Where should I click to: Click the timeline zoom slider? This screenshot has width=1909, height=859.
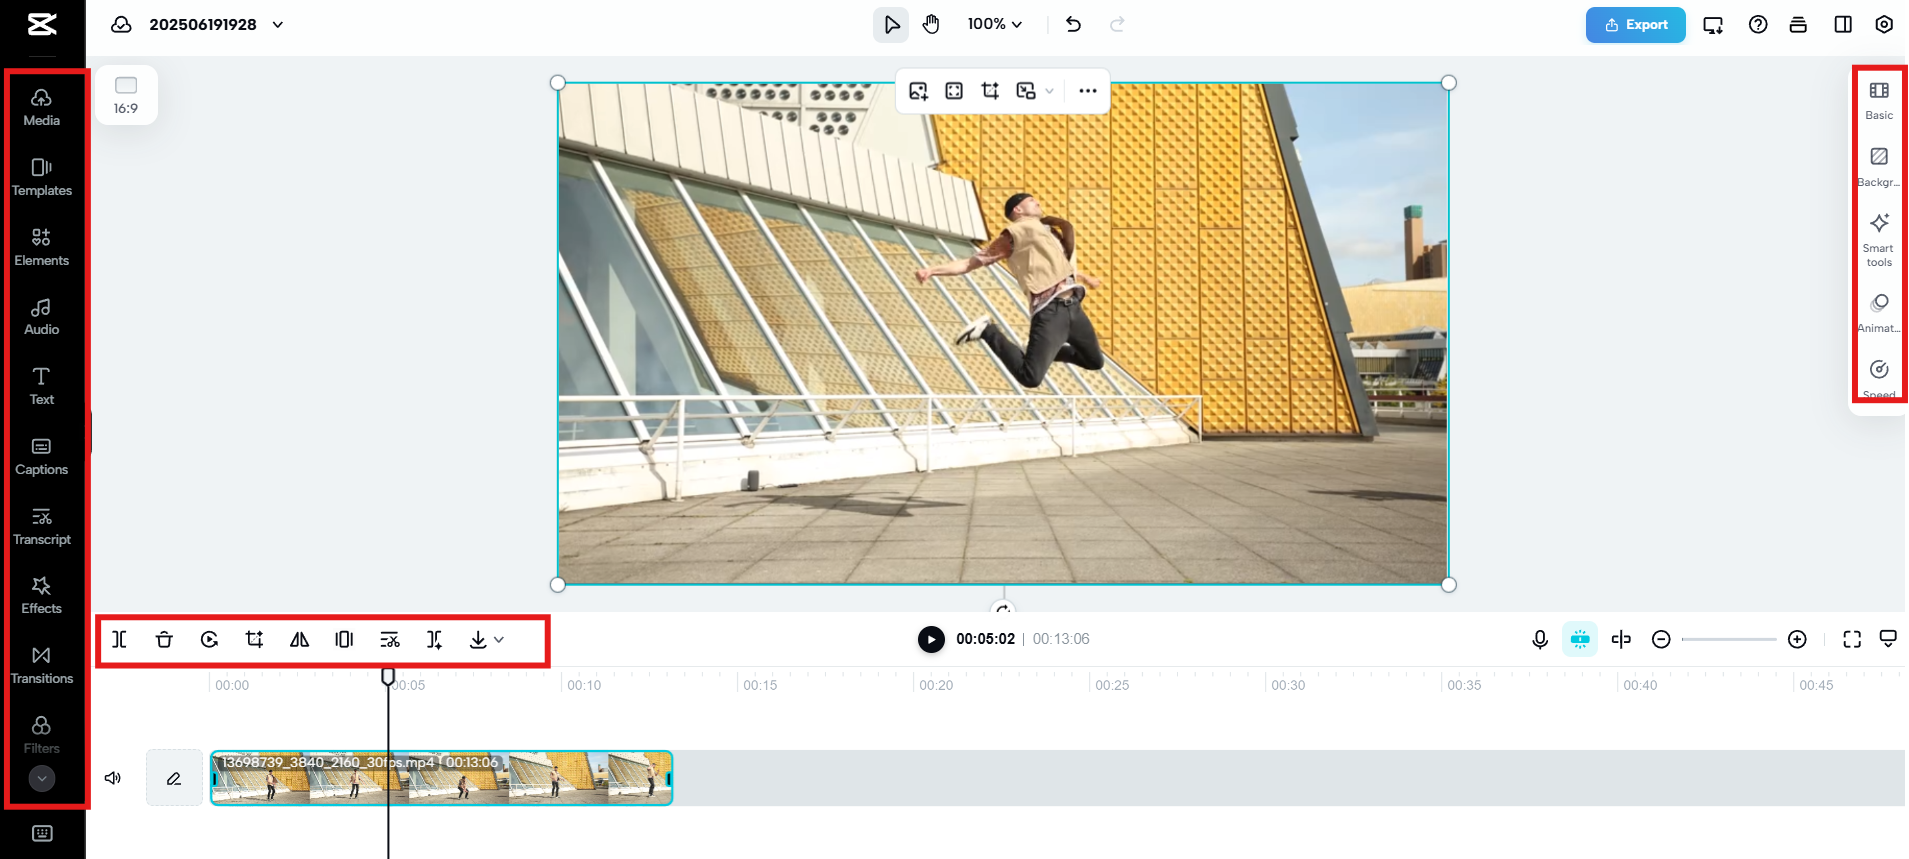(1729, 639)
